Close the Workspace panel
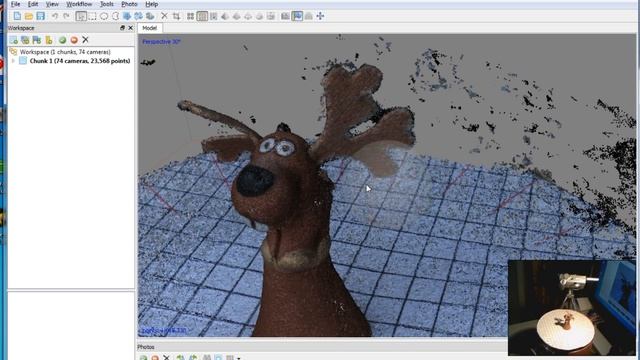The height and width of the screenshot is (360, 640). 131,28
